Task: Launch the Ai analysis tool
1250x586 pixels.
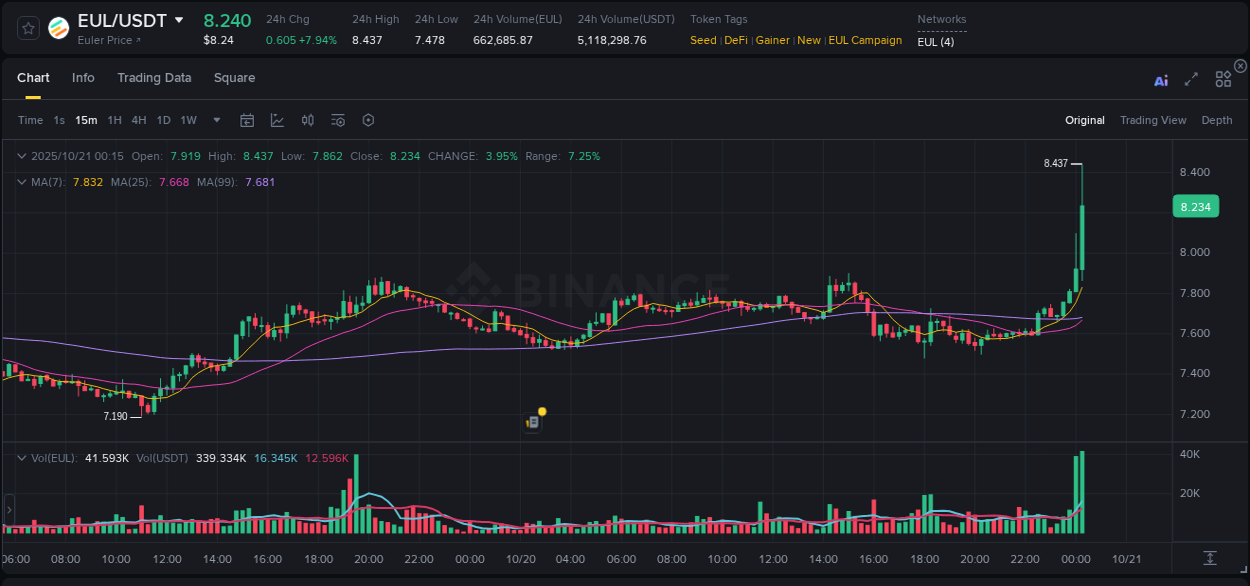Action: click(1161, 80)
